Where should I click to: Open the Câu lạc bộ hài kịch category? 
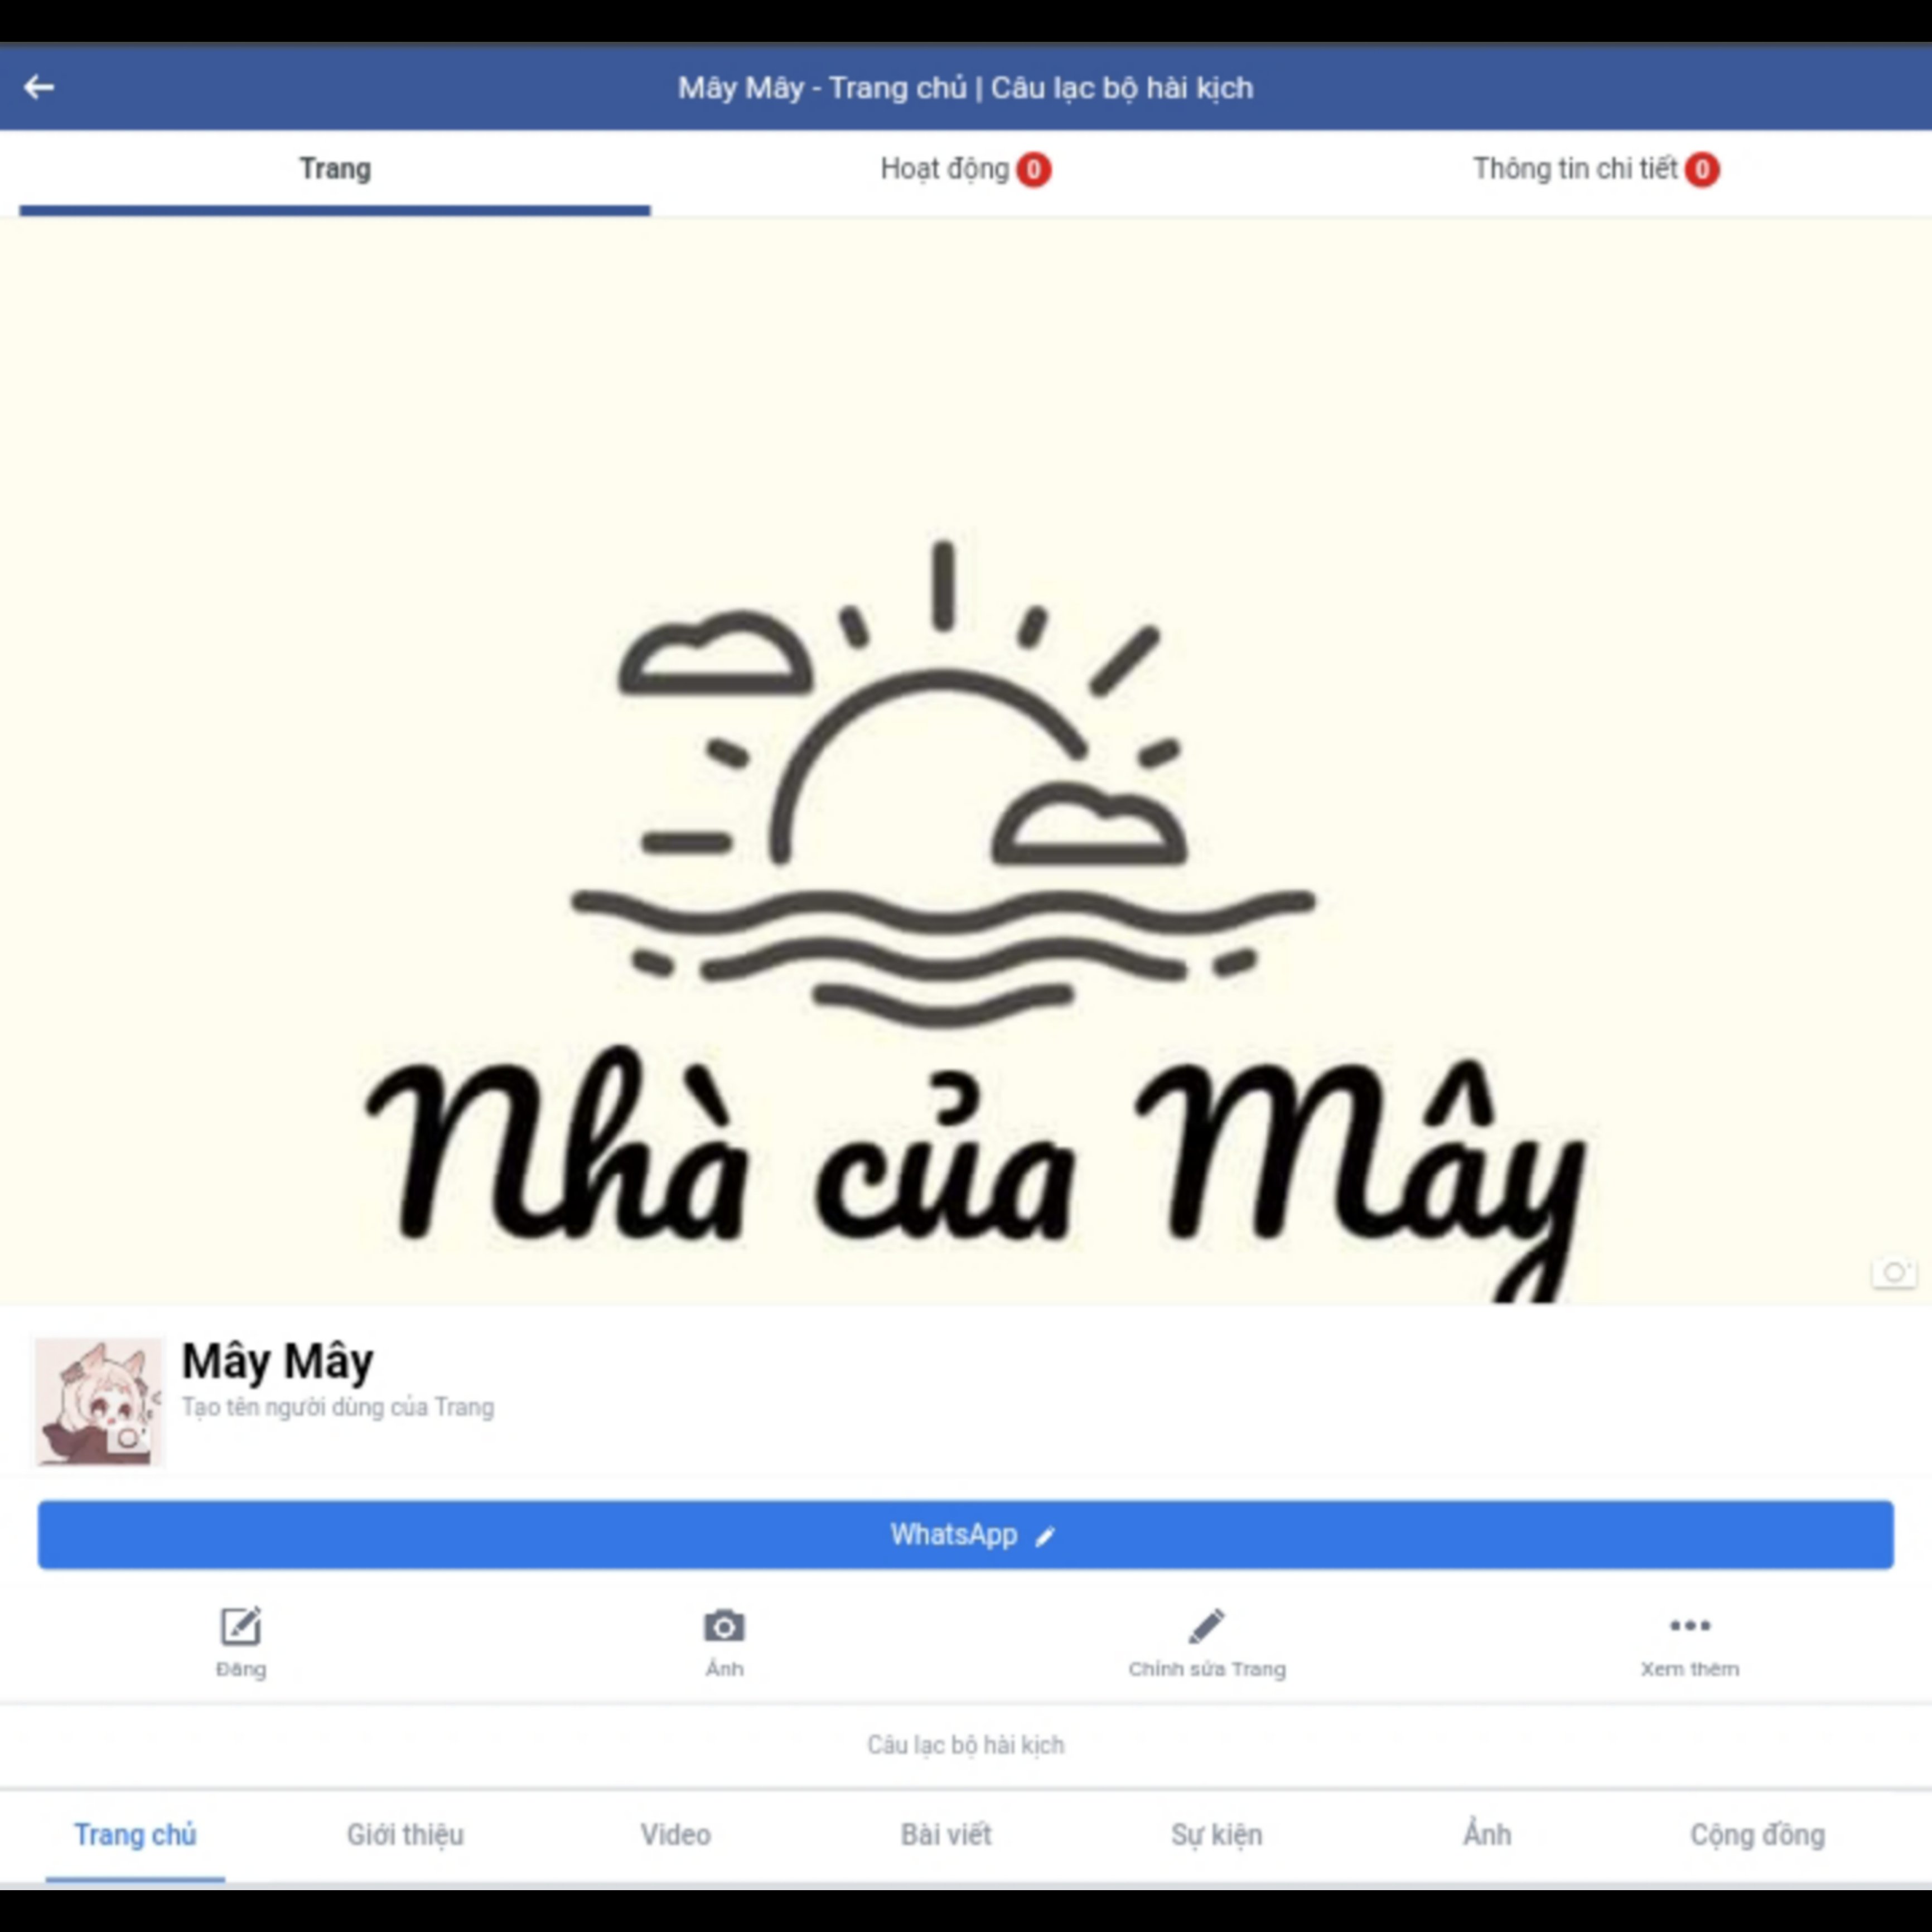(x=966, y=1745)
